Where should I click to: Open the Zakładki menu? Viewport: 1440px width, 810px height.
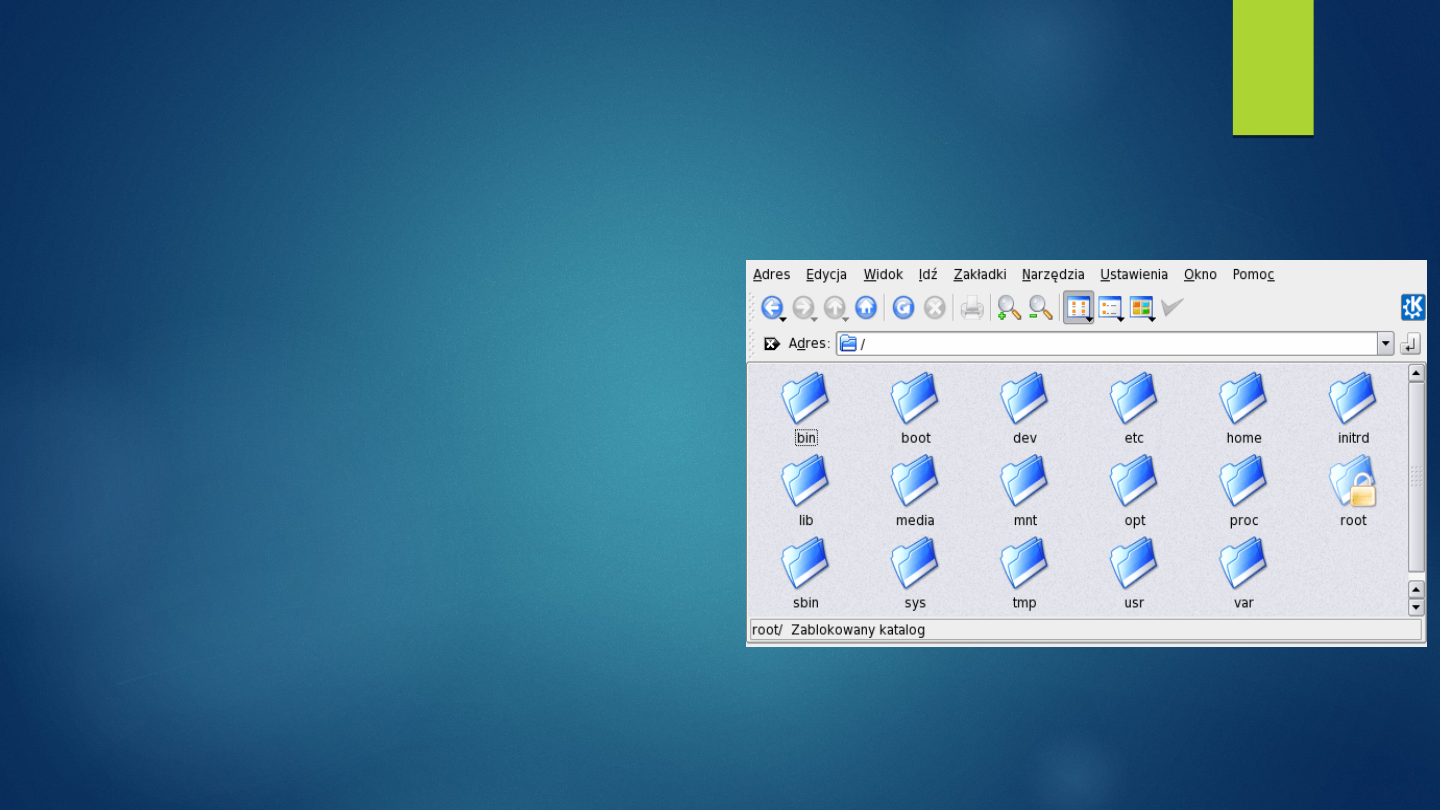[980, 274]
